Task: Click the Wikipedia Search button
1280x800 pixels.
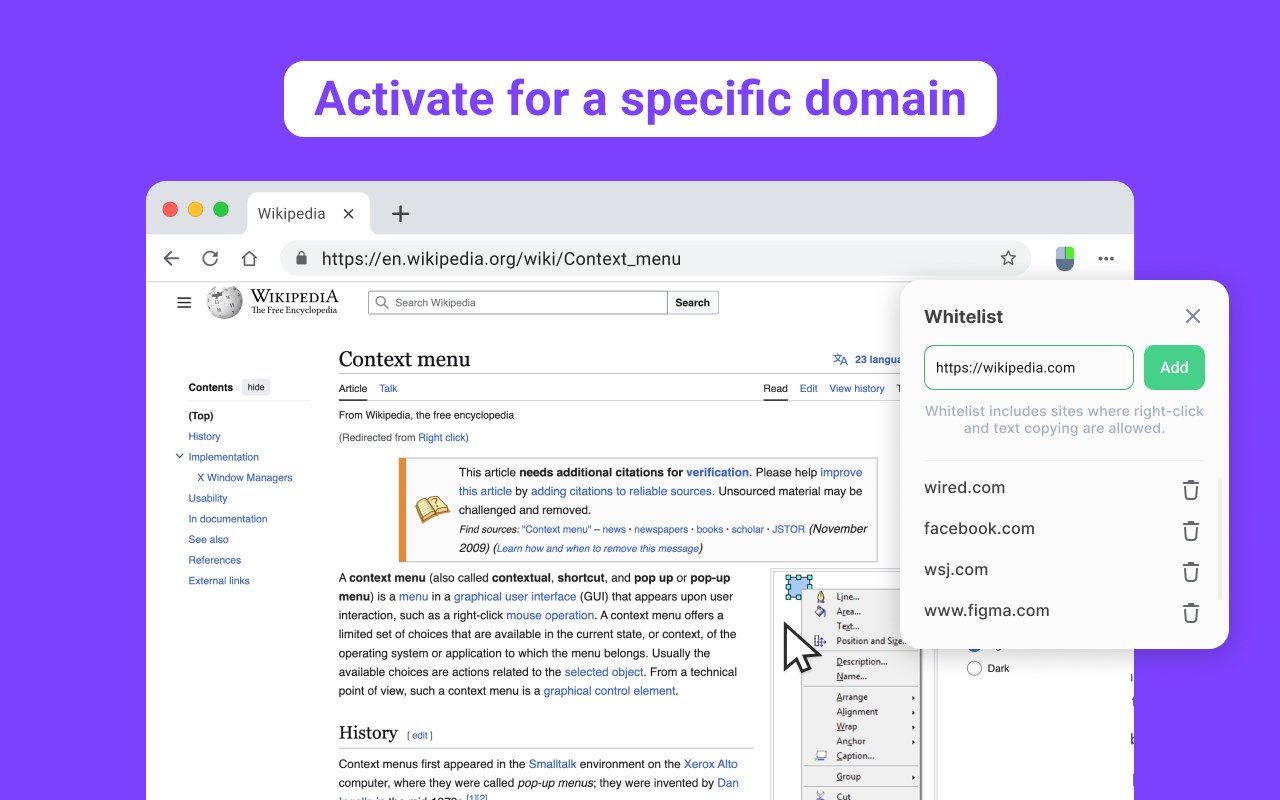Action: click(x=692, y=302)
